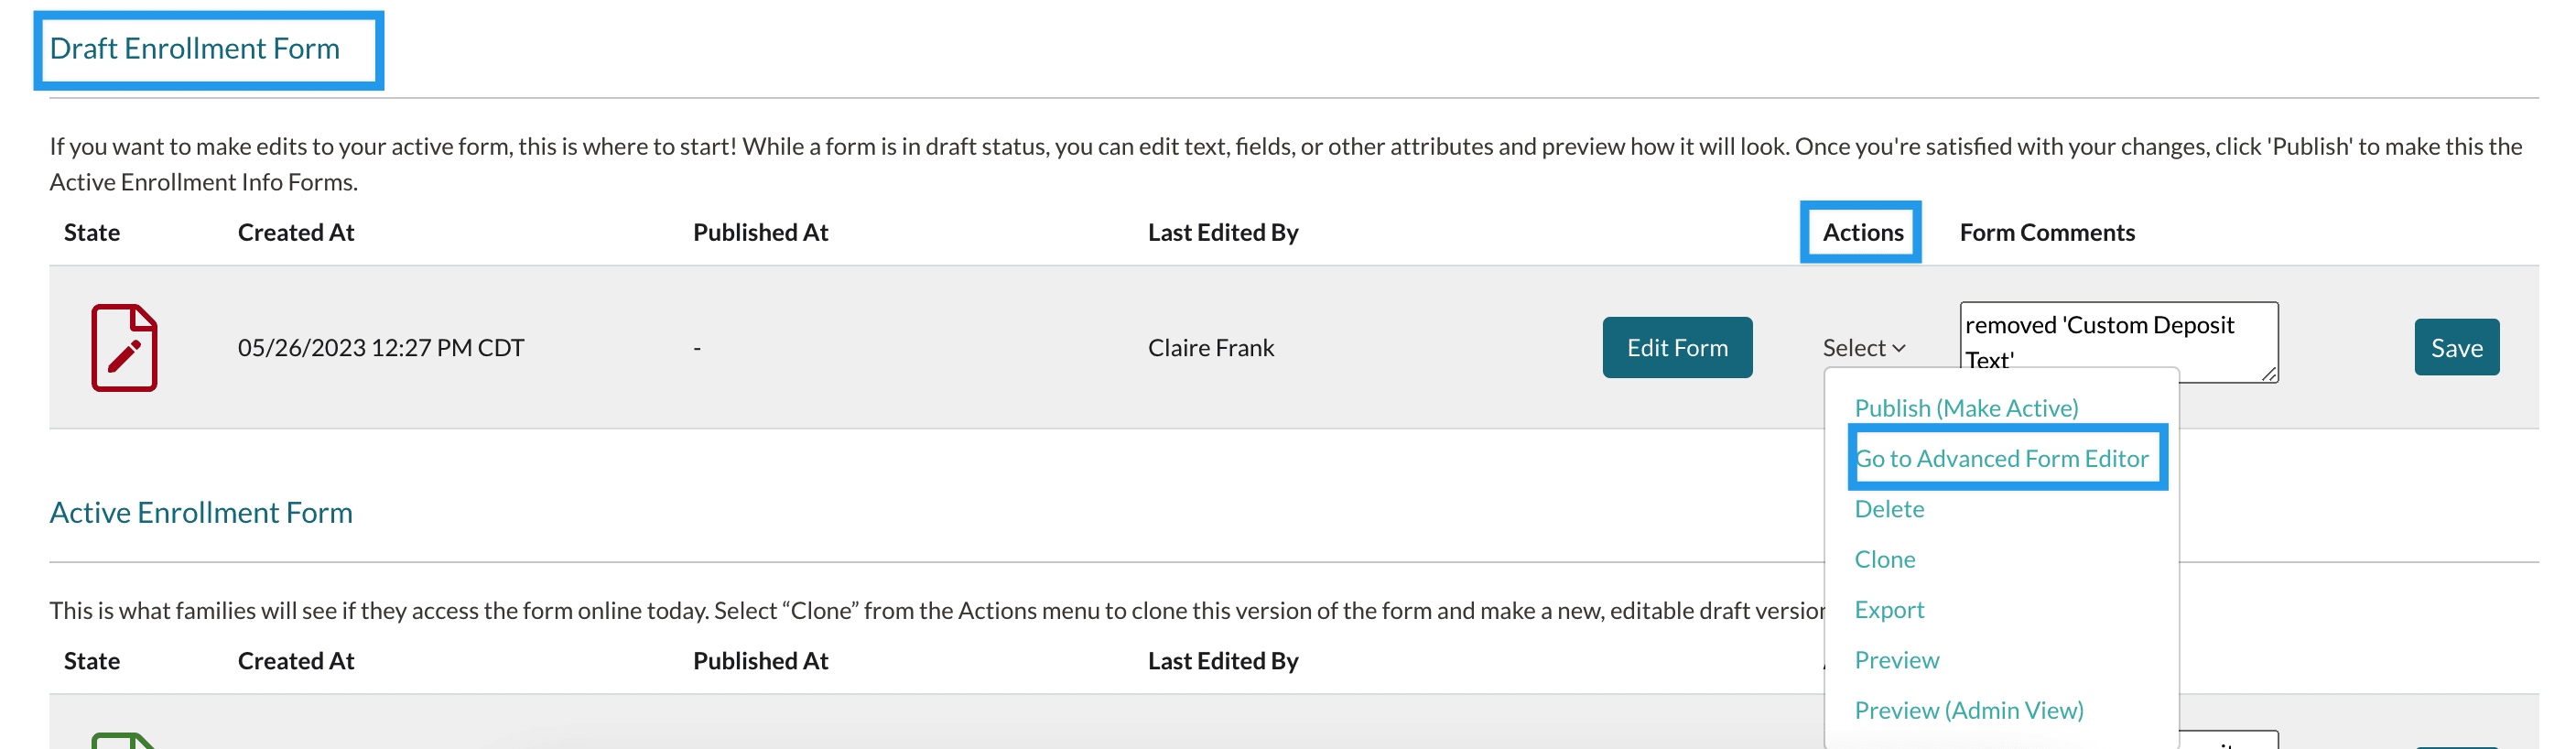Open Go to Advanced Form Editor
The width and height of the screenshot is (2576, 749).
click(x=2001, y=459)
